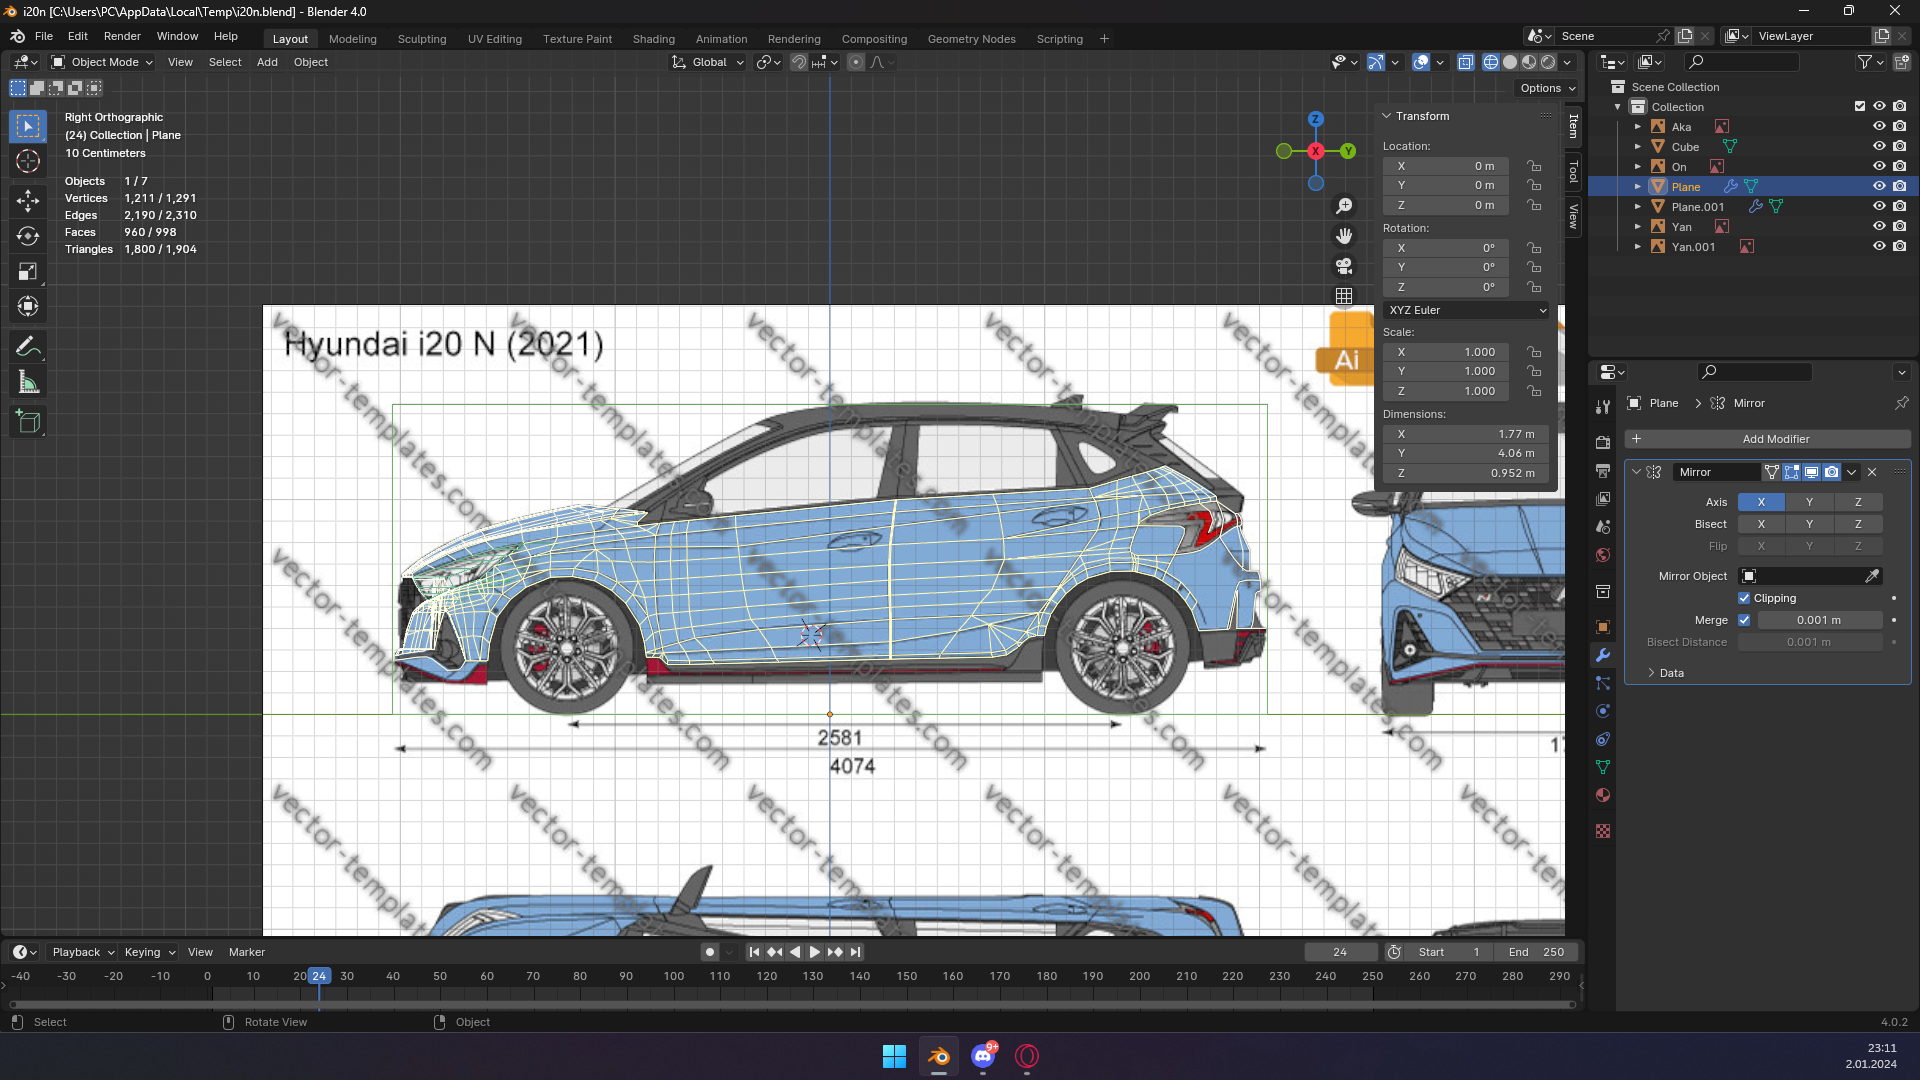Choose the Add Cube tool
Viewport: 1920px width, 1080px height.
pos(28,422)
